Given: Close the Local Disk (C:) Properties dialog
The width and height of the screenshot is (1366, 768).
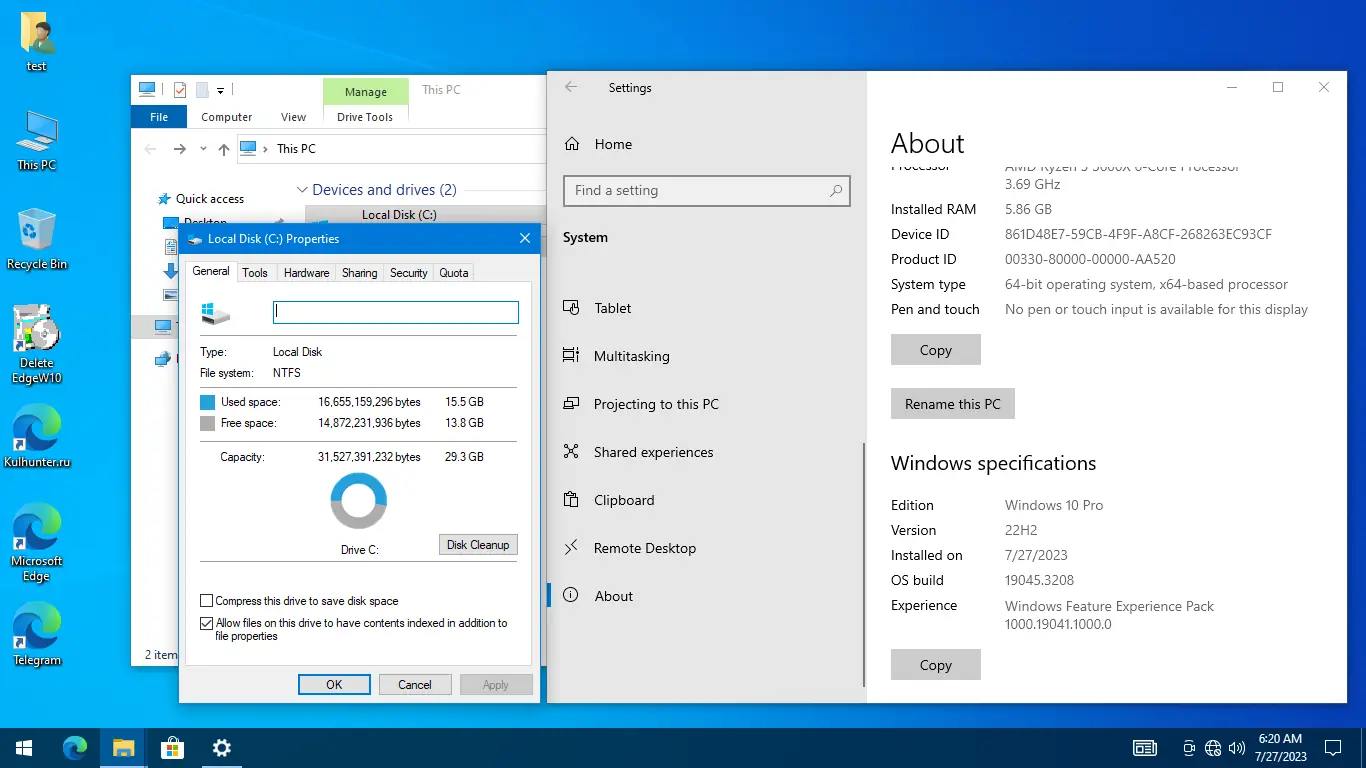Looking at the screenshot, I should tap(525, 239).
